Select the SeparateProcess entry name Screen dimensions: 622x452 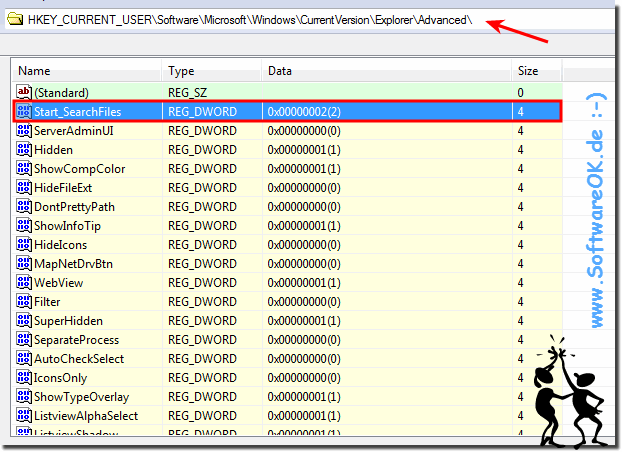coord(76,340)
